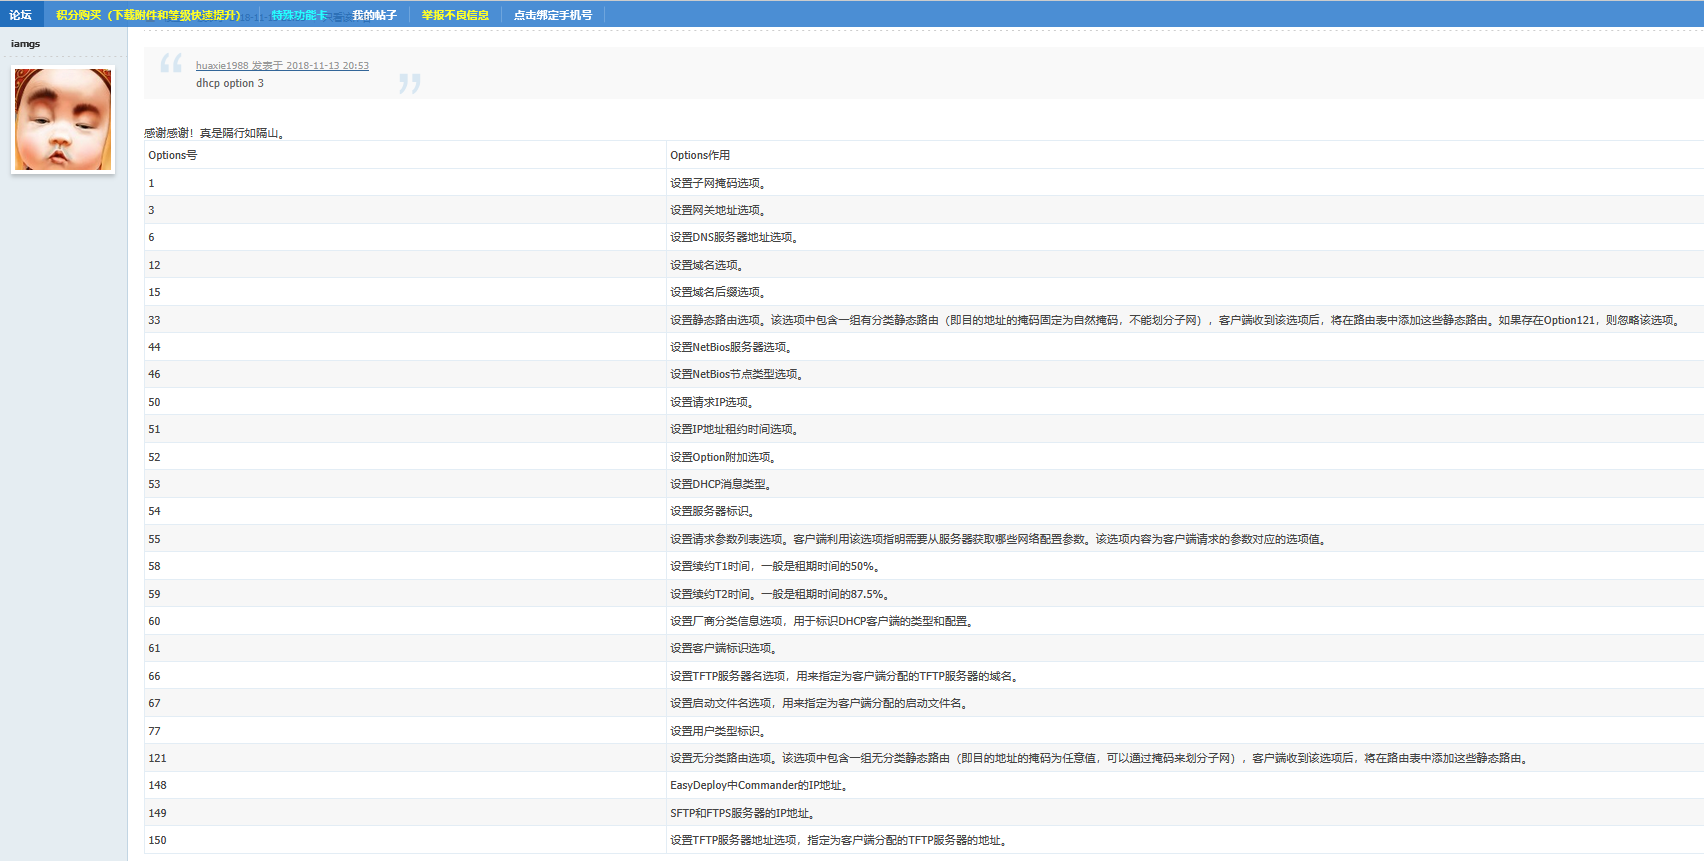Click the reply text 感谢感谢
1704x861 pixels.
tap(214, 133)
